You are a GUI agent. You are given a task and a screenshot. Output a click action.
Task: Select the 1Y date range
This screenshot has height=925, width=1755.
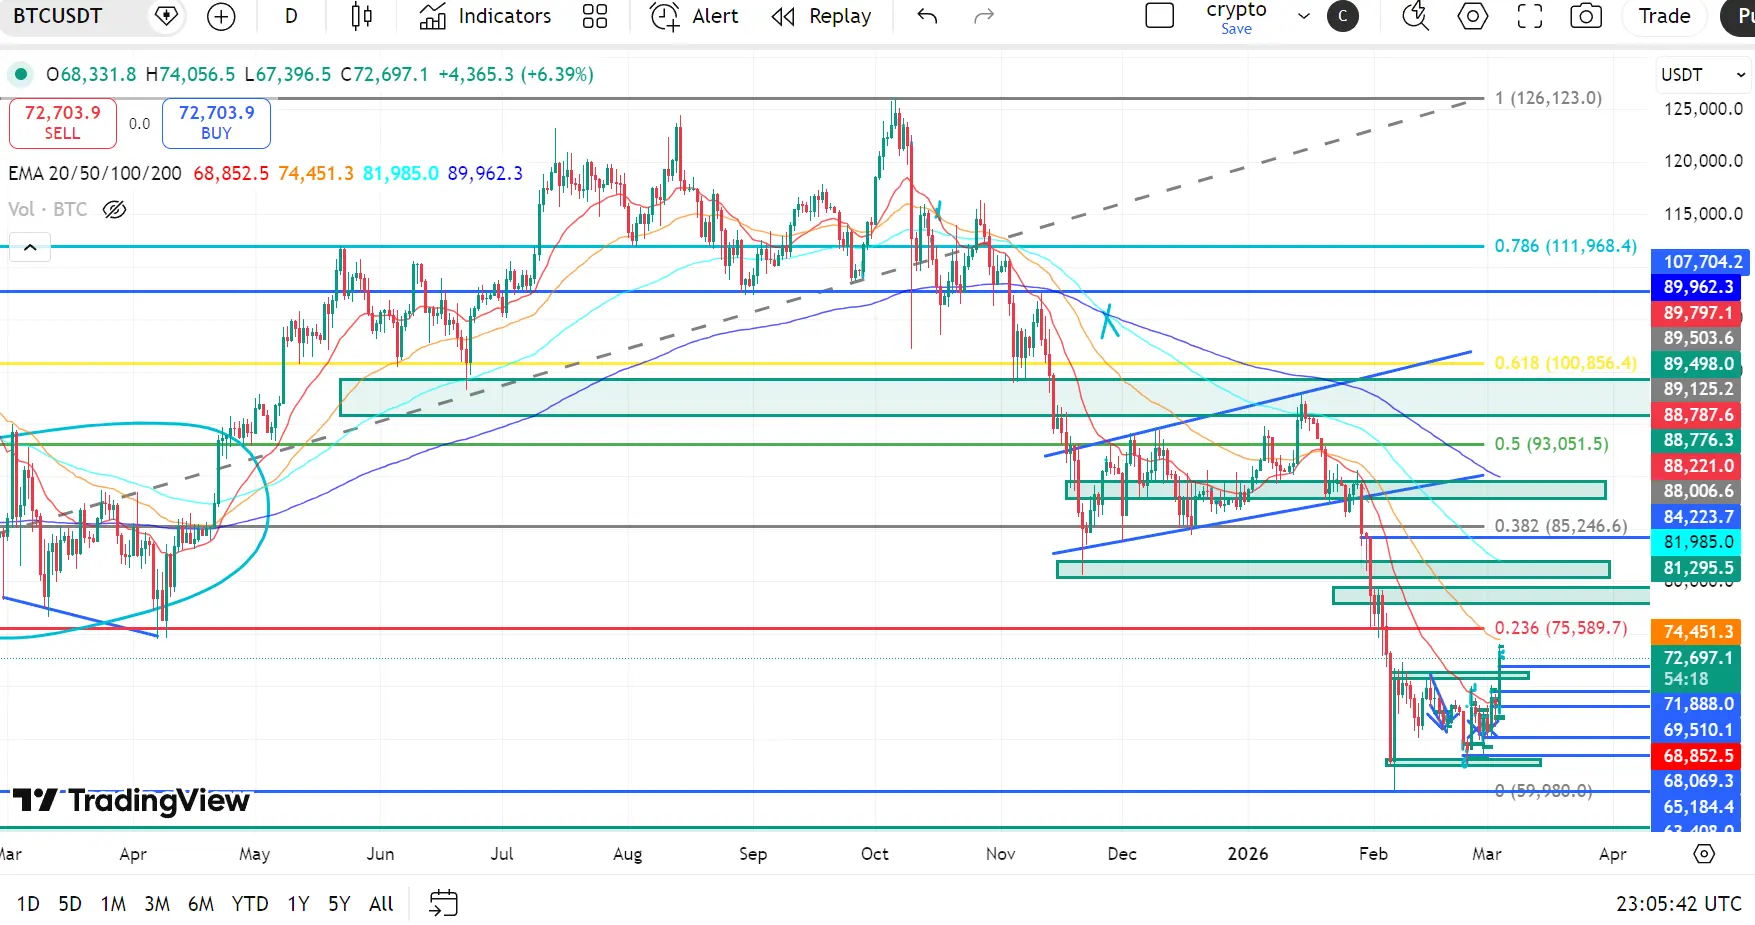click(298, 904)
